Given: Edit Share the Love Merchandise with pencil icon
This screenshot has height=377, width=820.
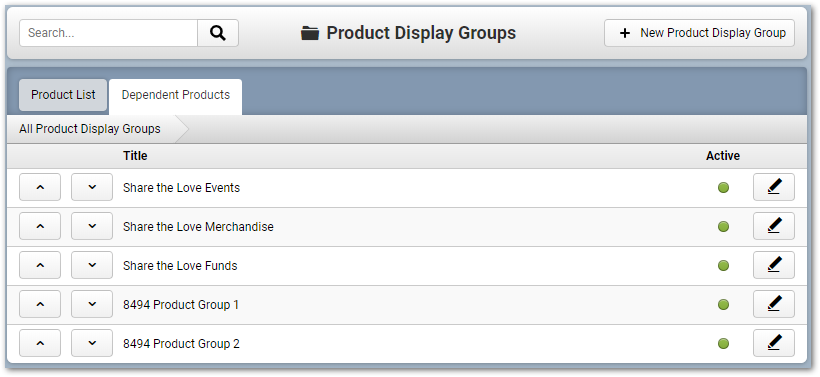Looking at the screenshot, I should (x=773, y=226).
